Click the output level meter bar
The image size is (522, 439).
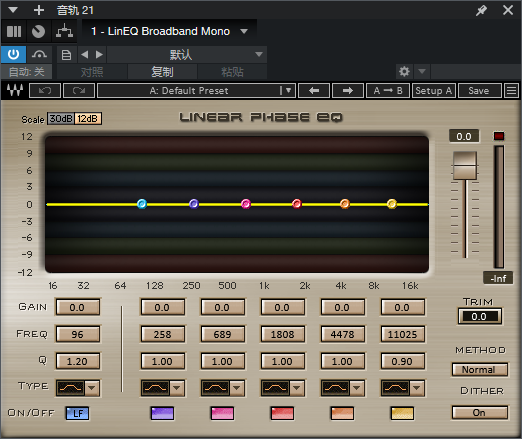point(499,207)
